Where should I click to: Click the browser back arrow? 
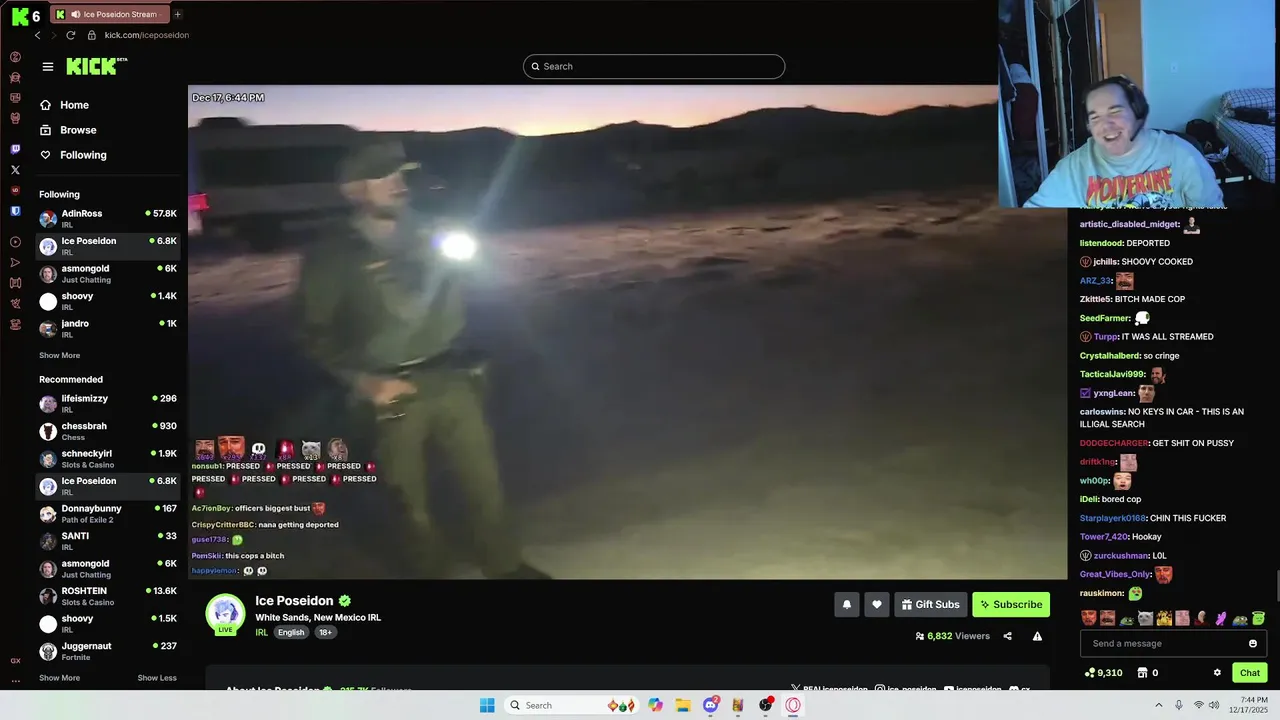(x=38, y=35)
